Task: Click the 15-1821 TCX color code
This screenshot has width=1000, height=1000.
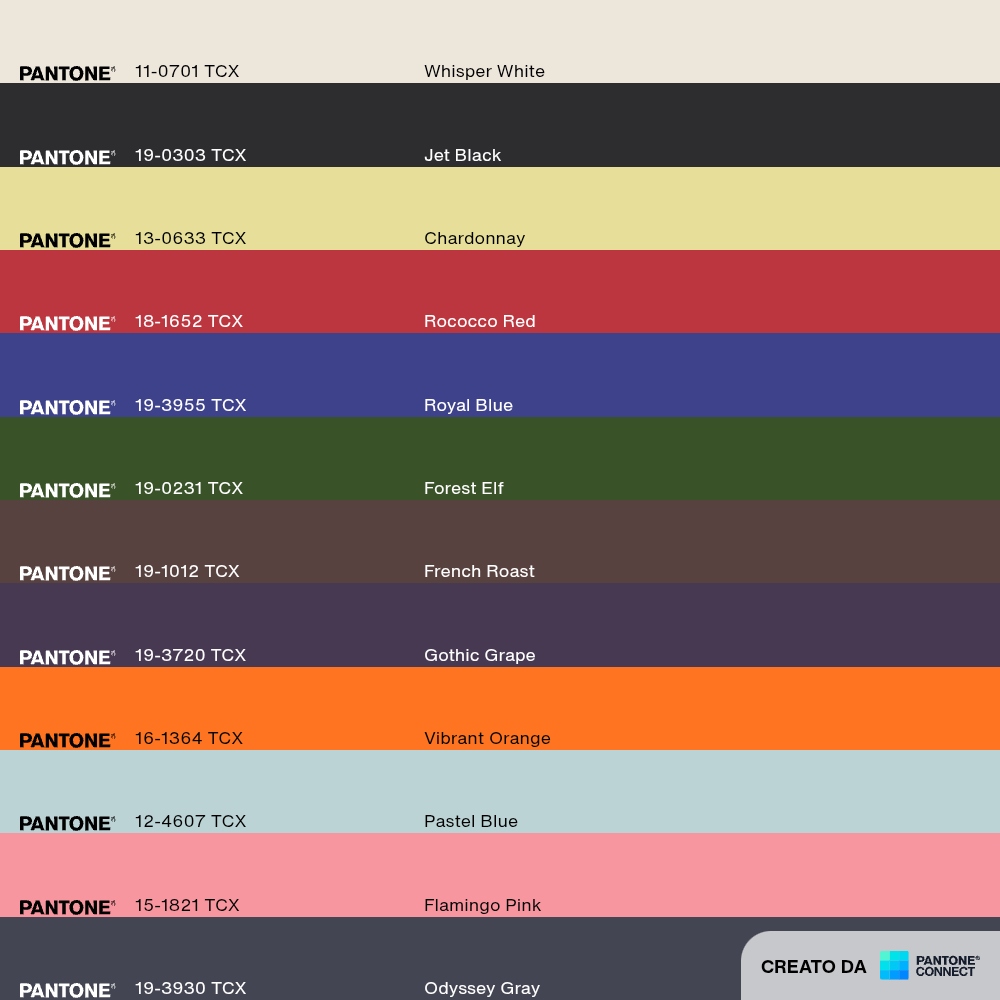Action: [187, 905]
